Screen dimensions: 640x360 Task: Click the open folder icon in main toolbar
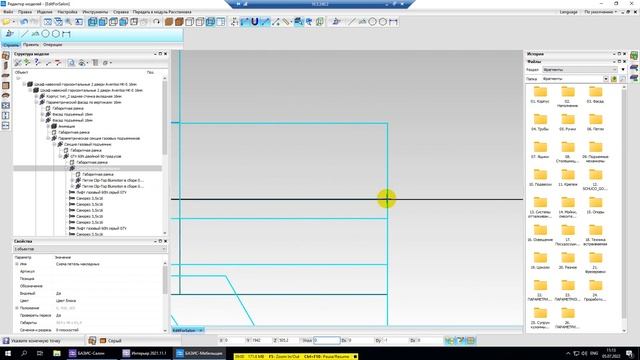pos(6,22)
